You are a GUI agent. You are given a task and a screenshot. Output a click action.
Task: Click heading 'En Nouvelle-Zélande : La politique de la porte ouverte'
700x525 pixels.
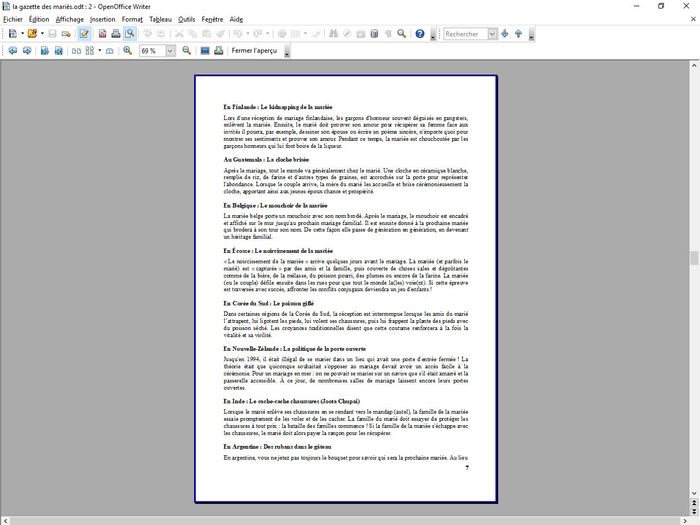[x=295, y=349]
